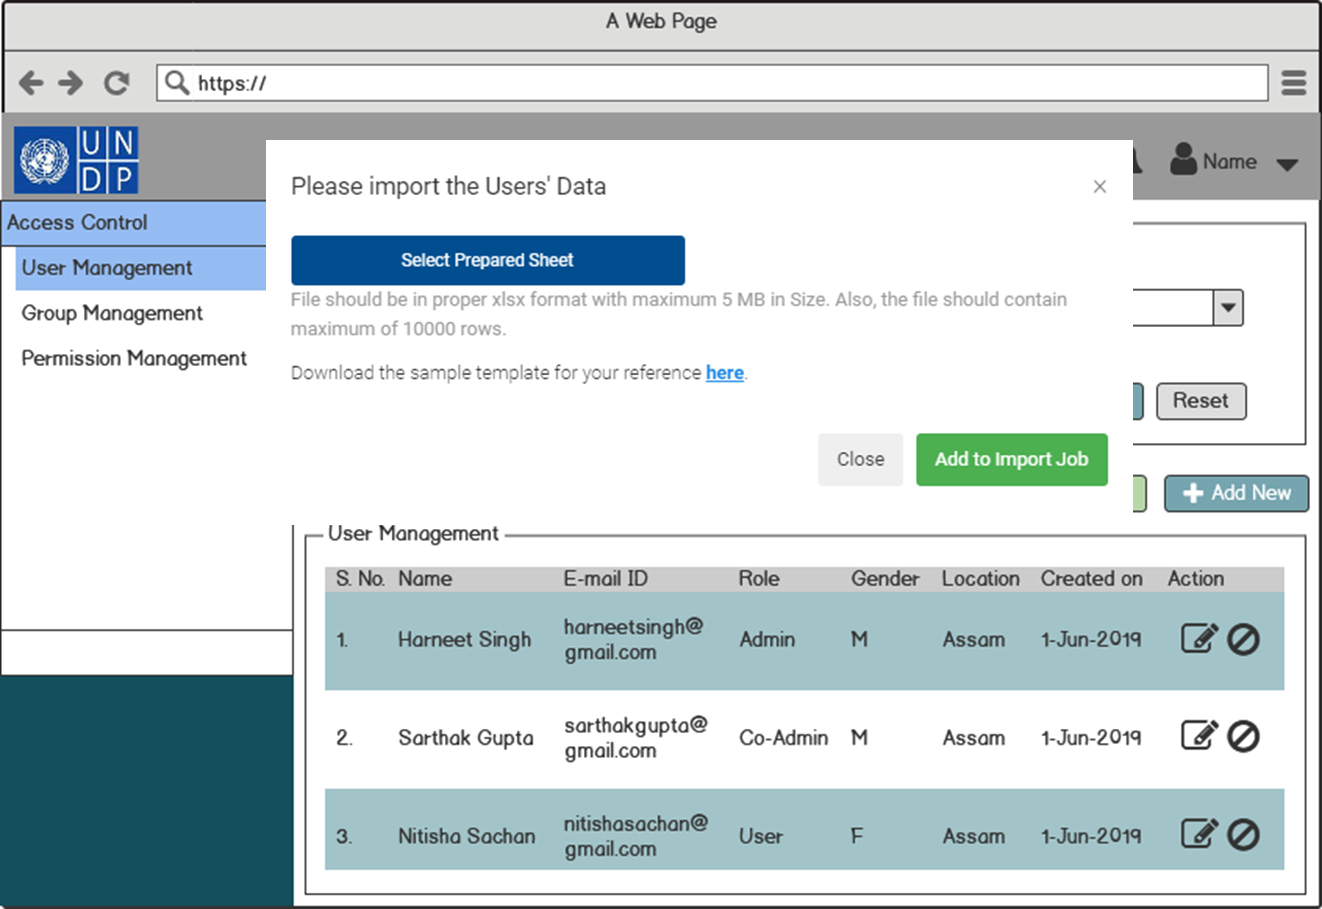Open the filter combo box dropdown arrow
Viewport: 1322px width, 909px height.
point(1228,307)
